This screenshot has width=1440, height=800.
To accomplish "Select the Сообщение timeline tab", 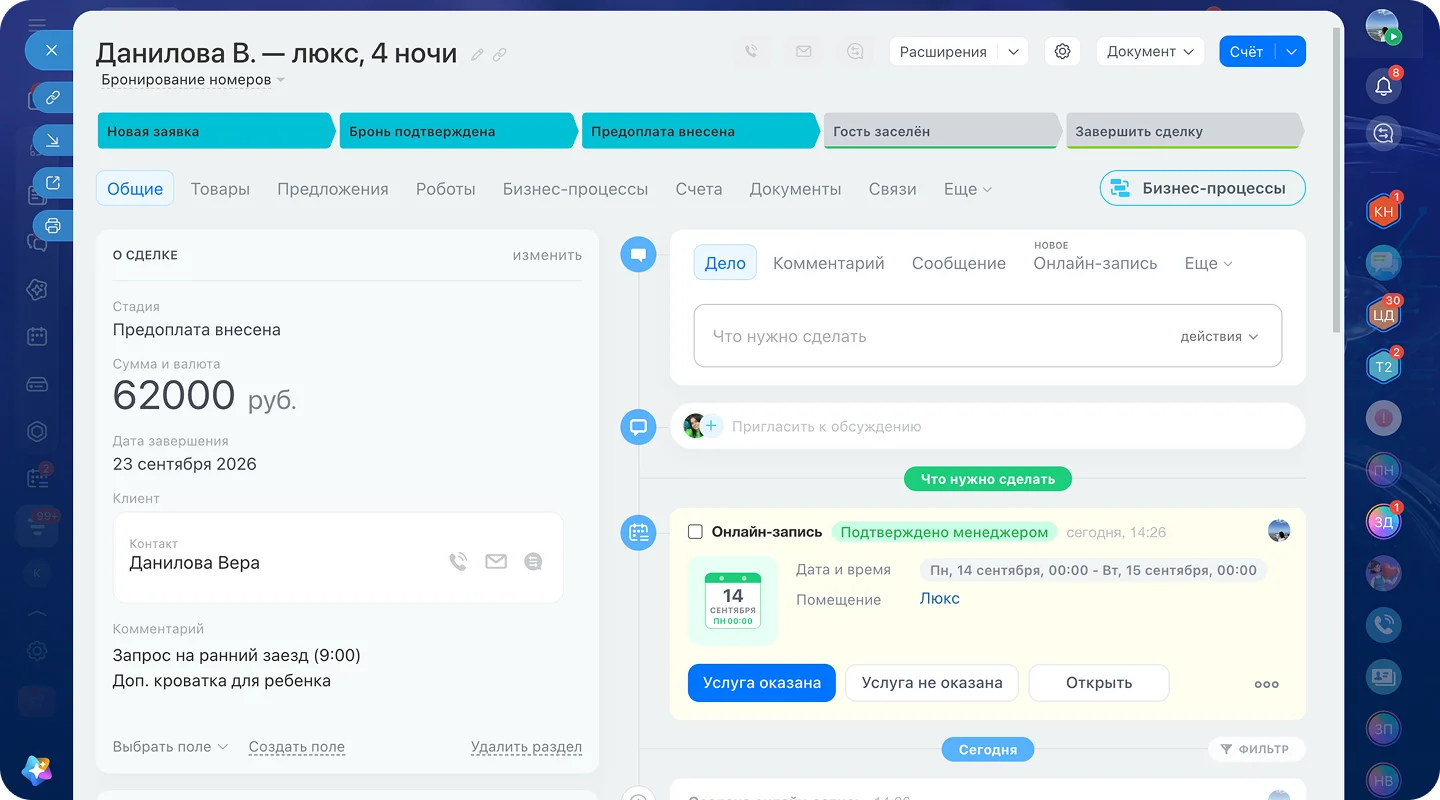I will coord(959,263).
